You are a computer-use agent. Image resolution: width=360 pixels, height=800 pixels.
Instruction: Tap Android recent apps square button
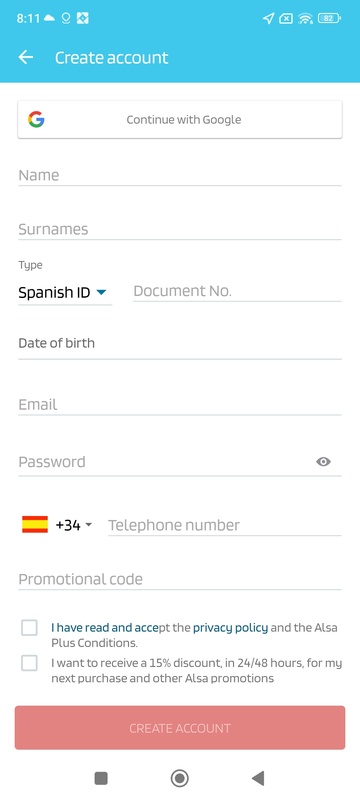click(x=101, y=778)
